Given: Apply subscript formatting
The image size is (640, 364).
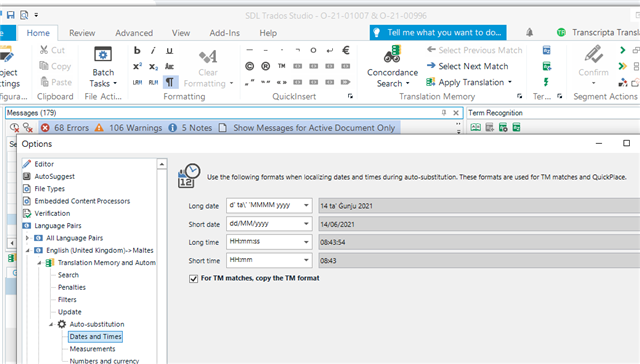Looking at the screenshot, I should click(153, 66).
